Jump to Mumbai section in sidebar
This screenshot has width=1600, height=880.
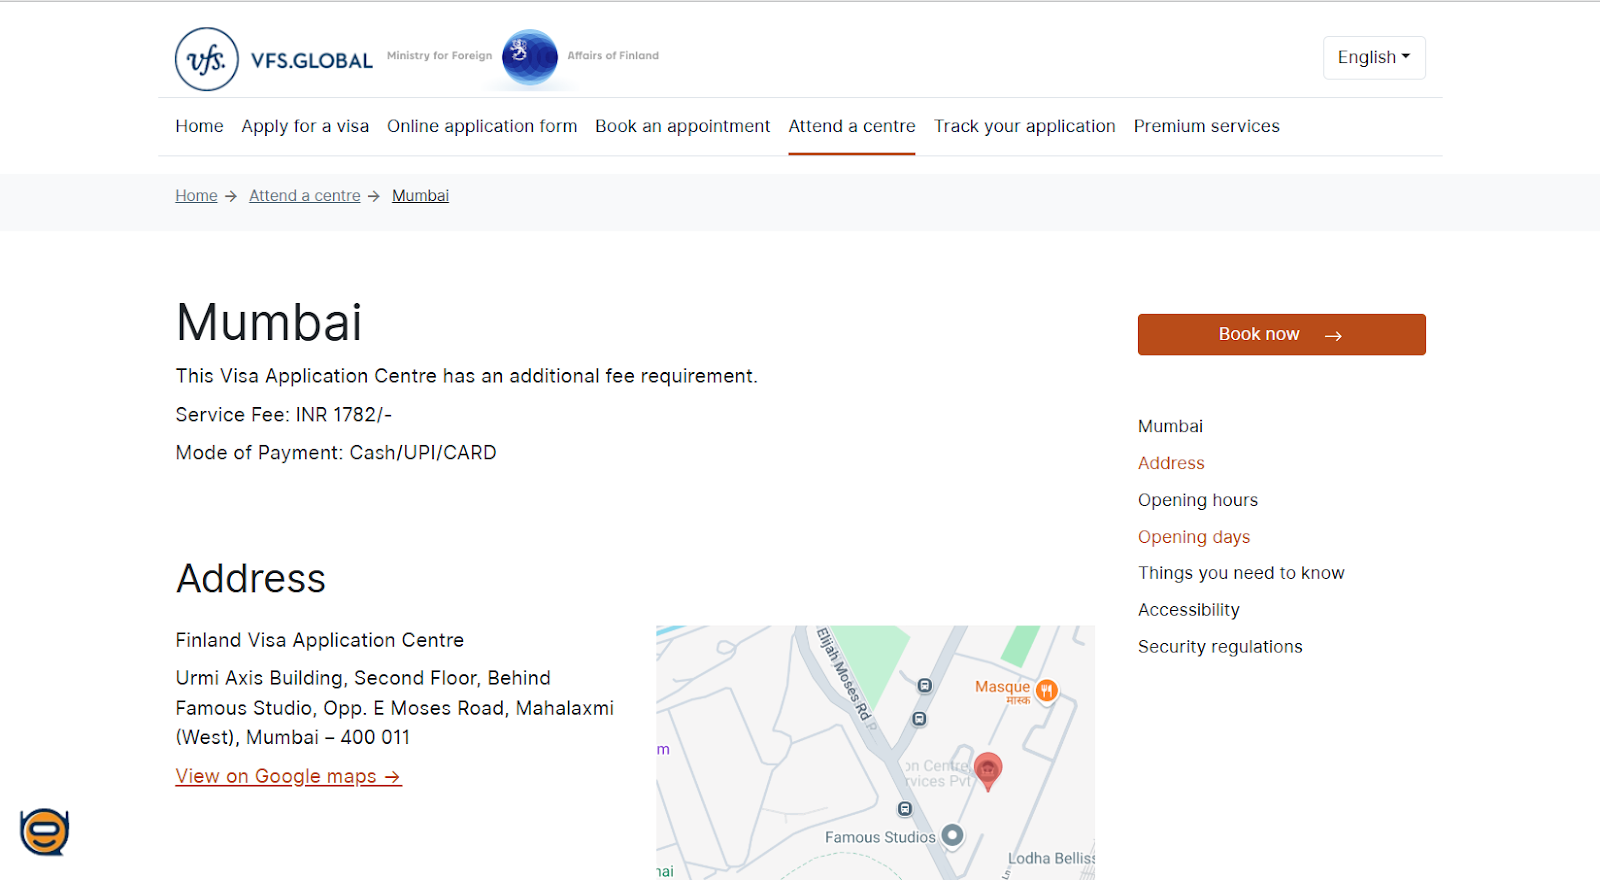1170,426
